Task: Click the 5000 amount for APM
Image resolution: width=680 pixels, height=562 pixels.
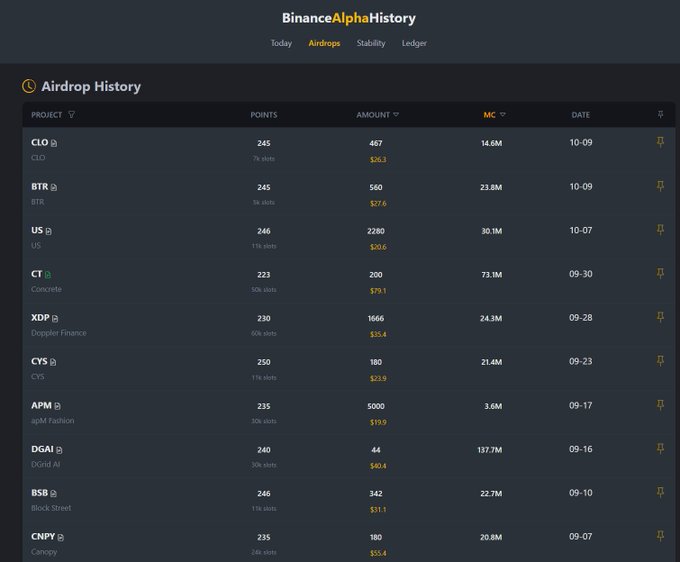Action: click(x=376, y=406)
